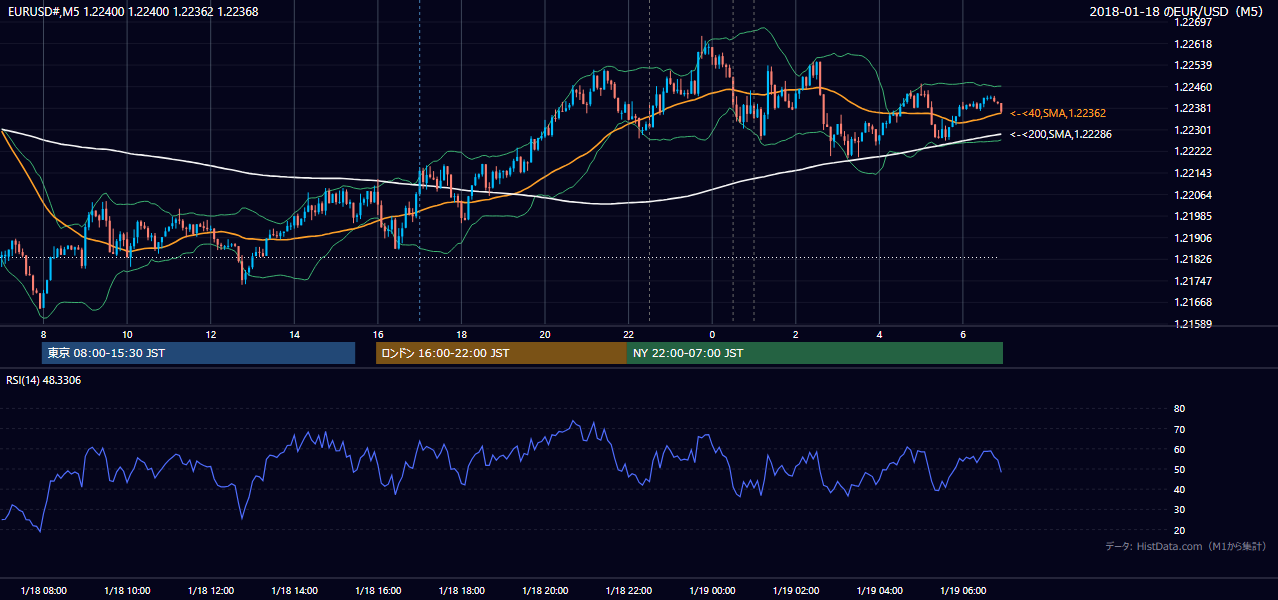The height and width of the screenshot is (600, 1278).
Task: Click RSI scale value 40
Action: [1179, 489]
